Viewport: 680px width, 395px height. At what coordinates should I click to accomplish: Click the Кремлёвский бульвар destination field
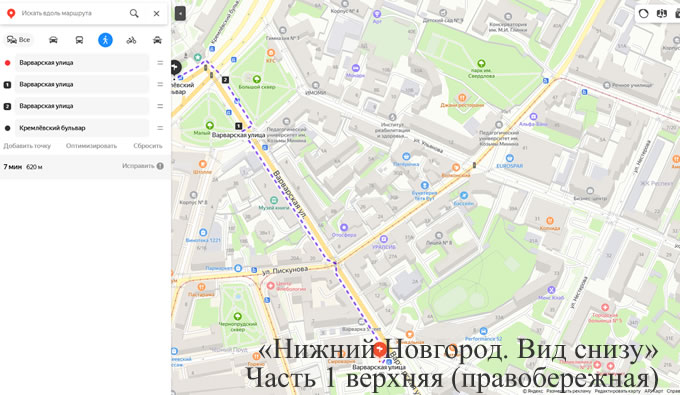click(x=82, y=128)
